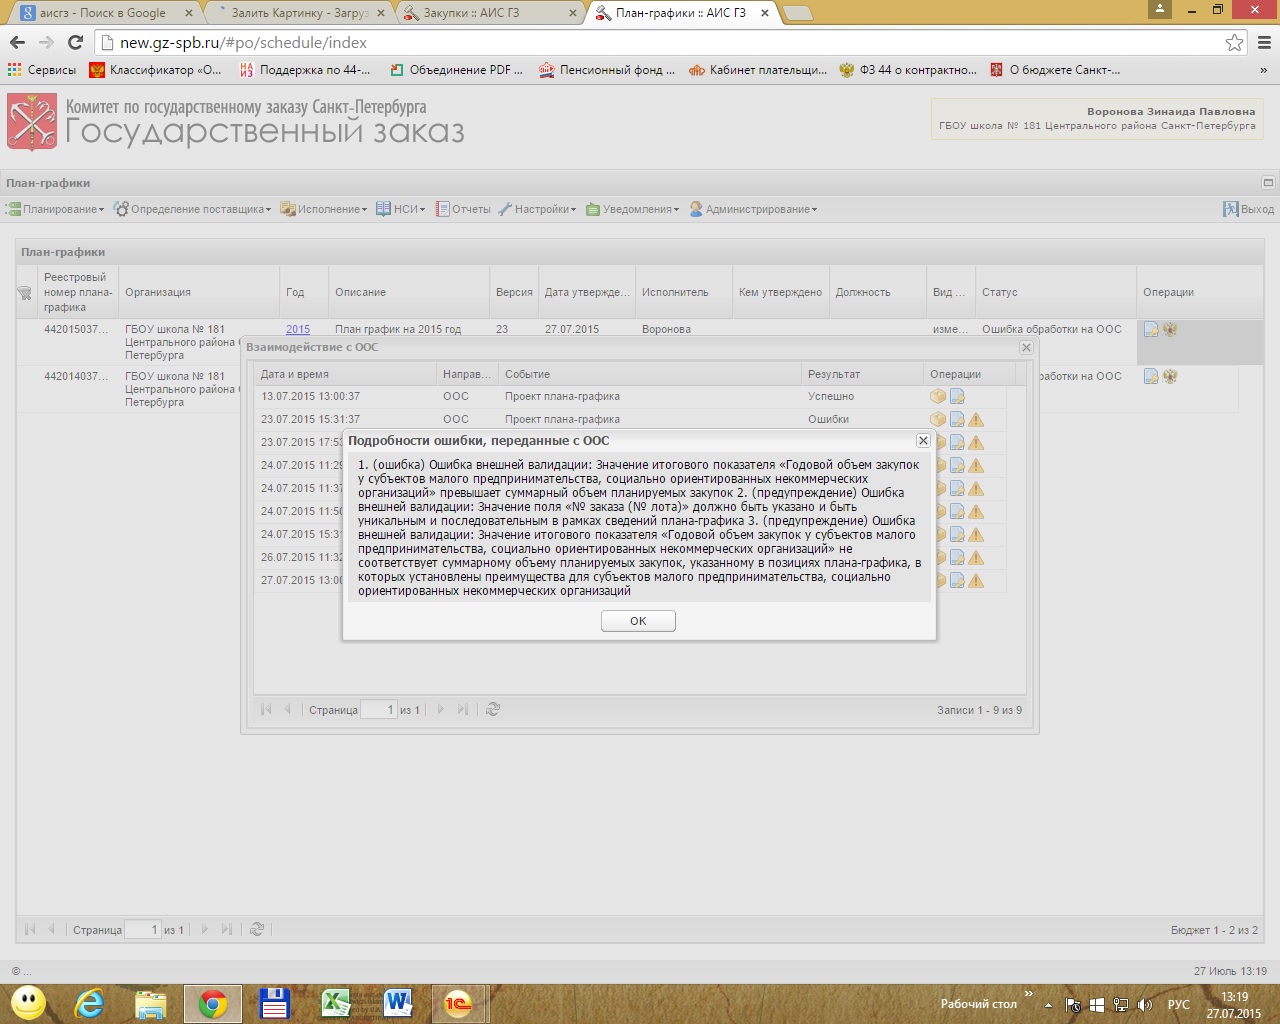Click the document icon in the 442014037 plan row
Image resolution: width=1280 pixels, height=1024 pixels.
[1151, 376]
